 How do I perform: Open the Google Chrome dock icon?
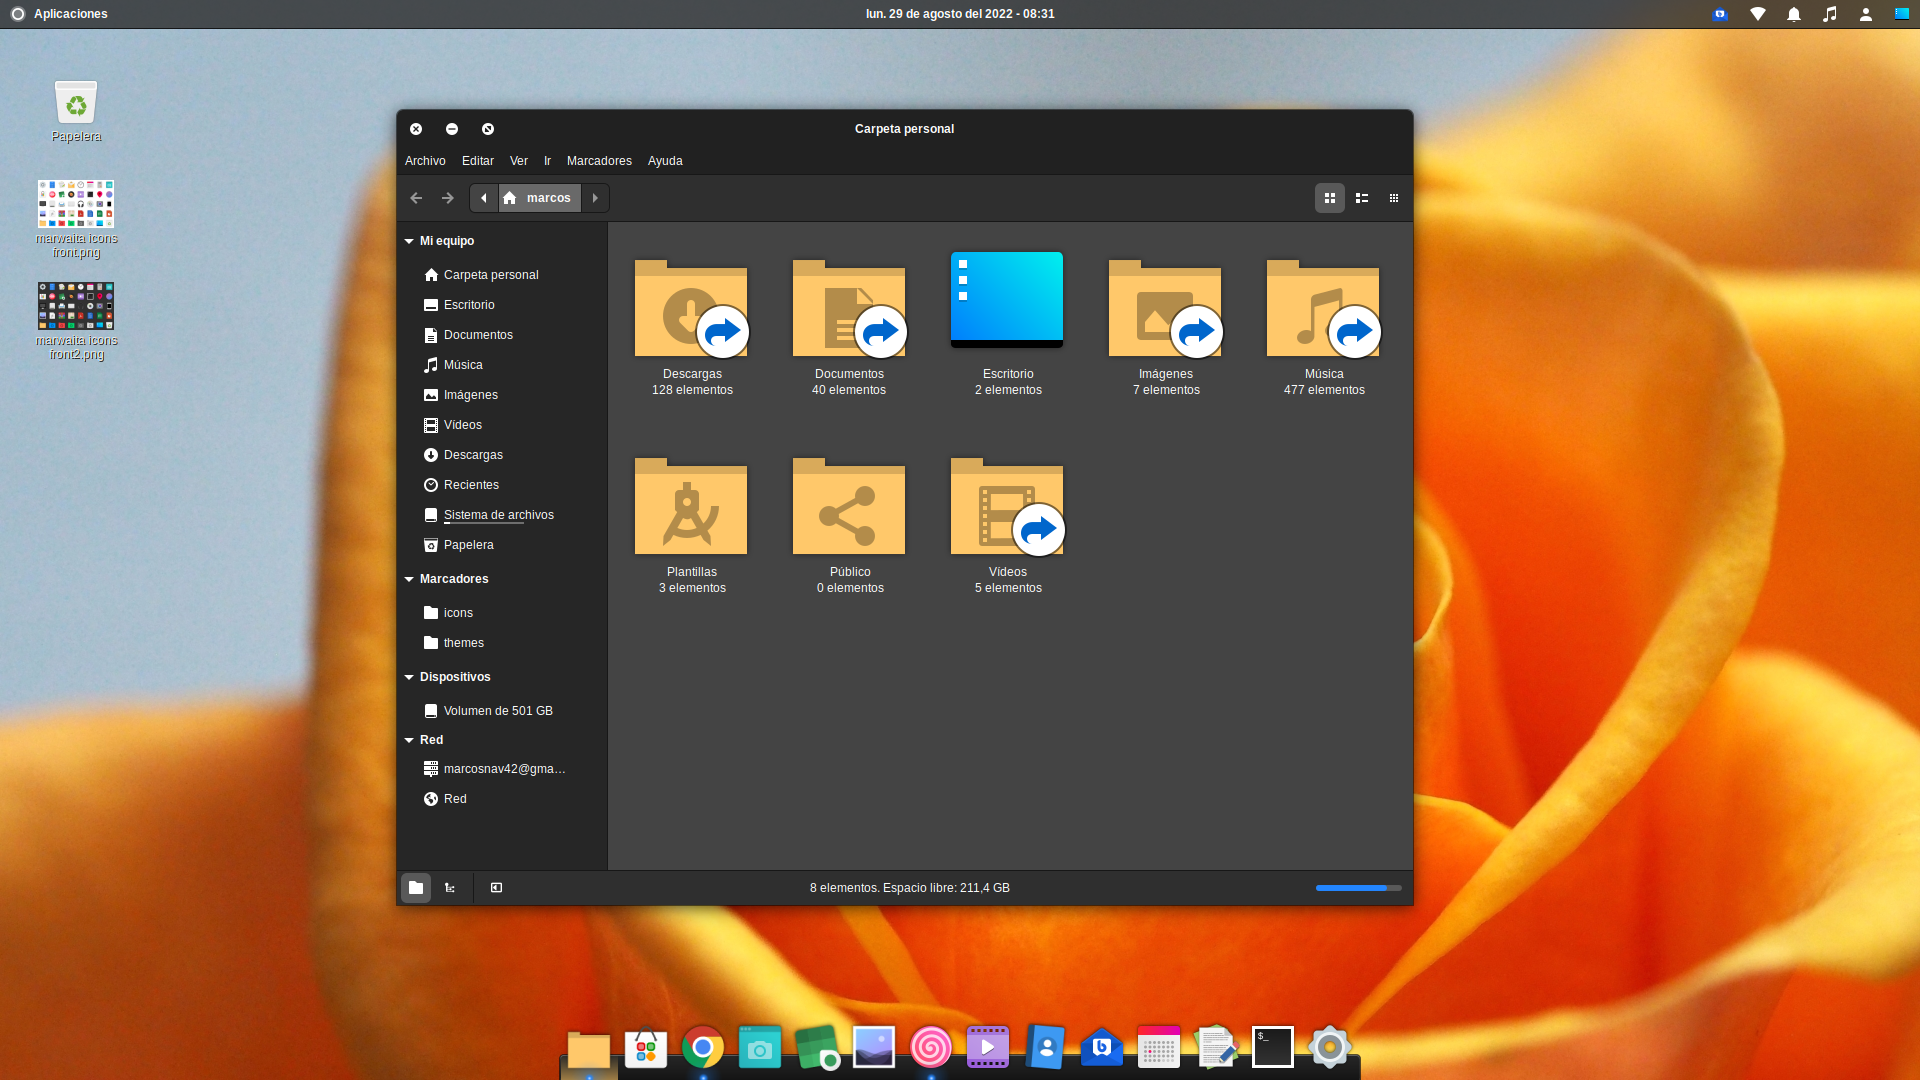pyautogui.click(x=702, y=1046)
